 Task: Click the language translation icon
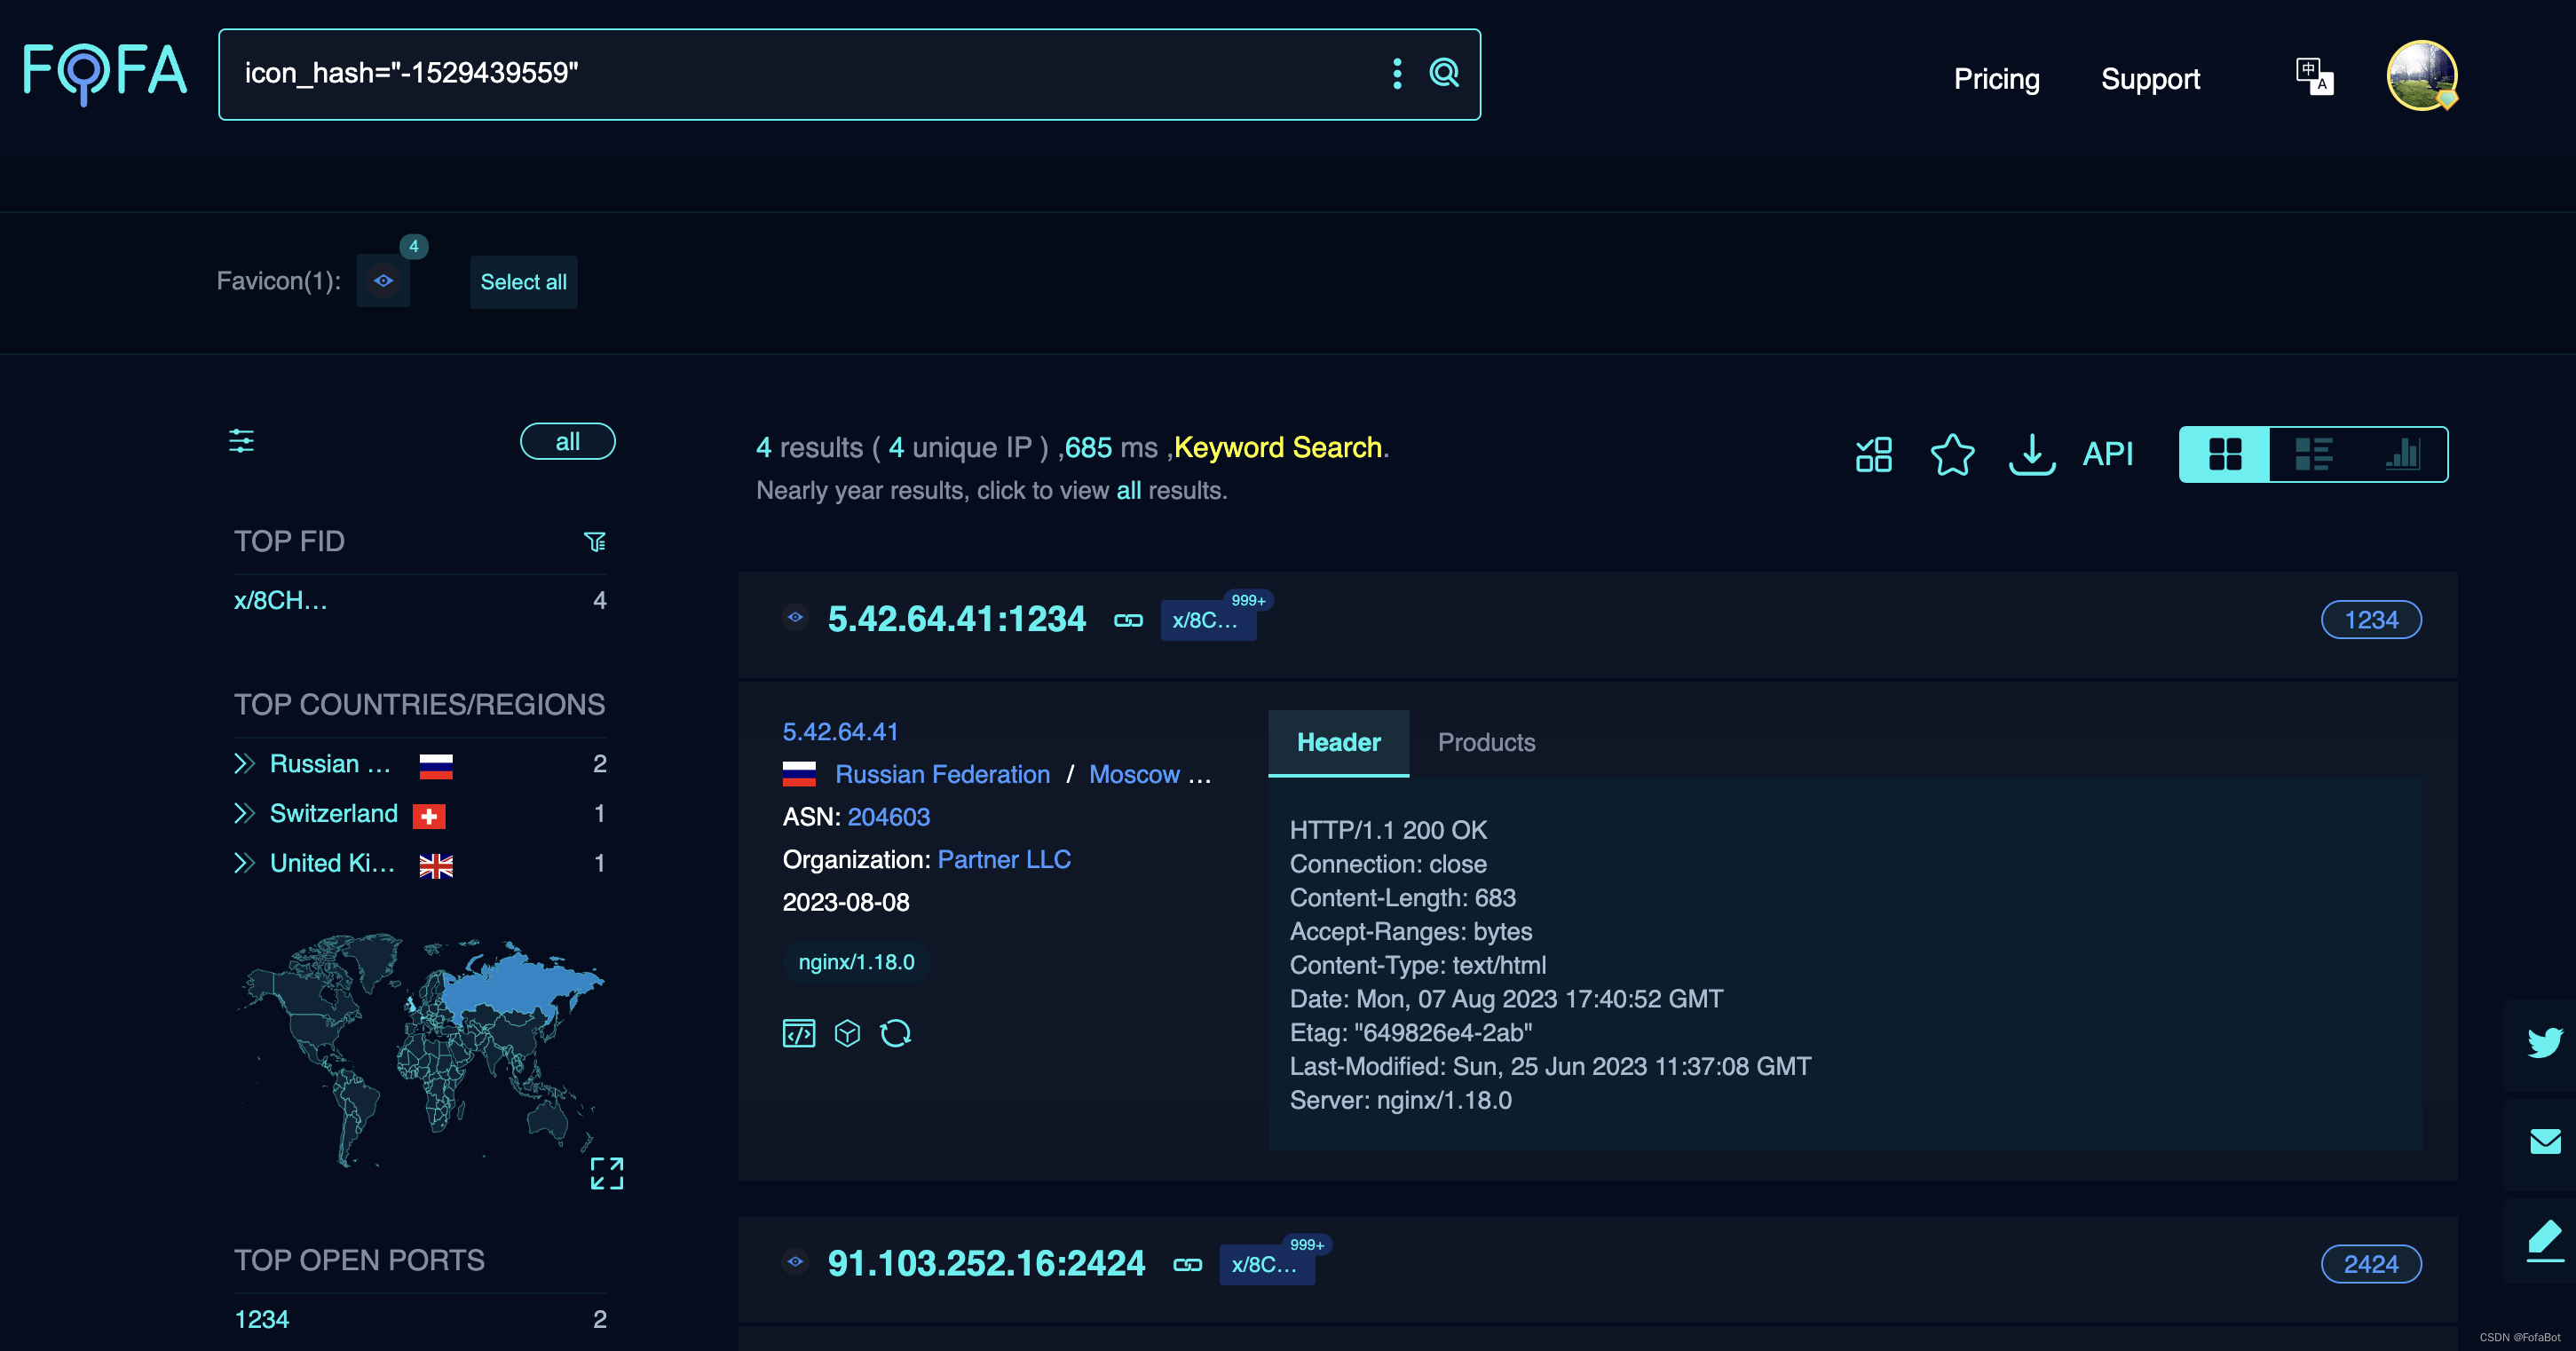pos(2313,76)
